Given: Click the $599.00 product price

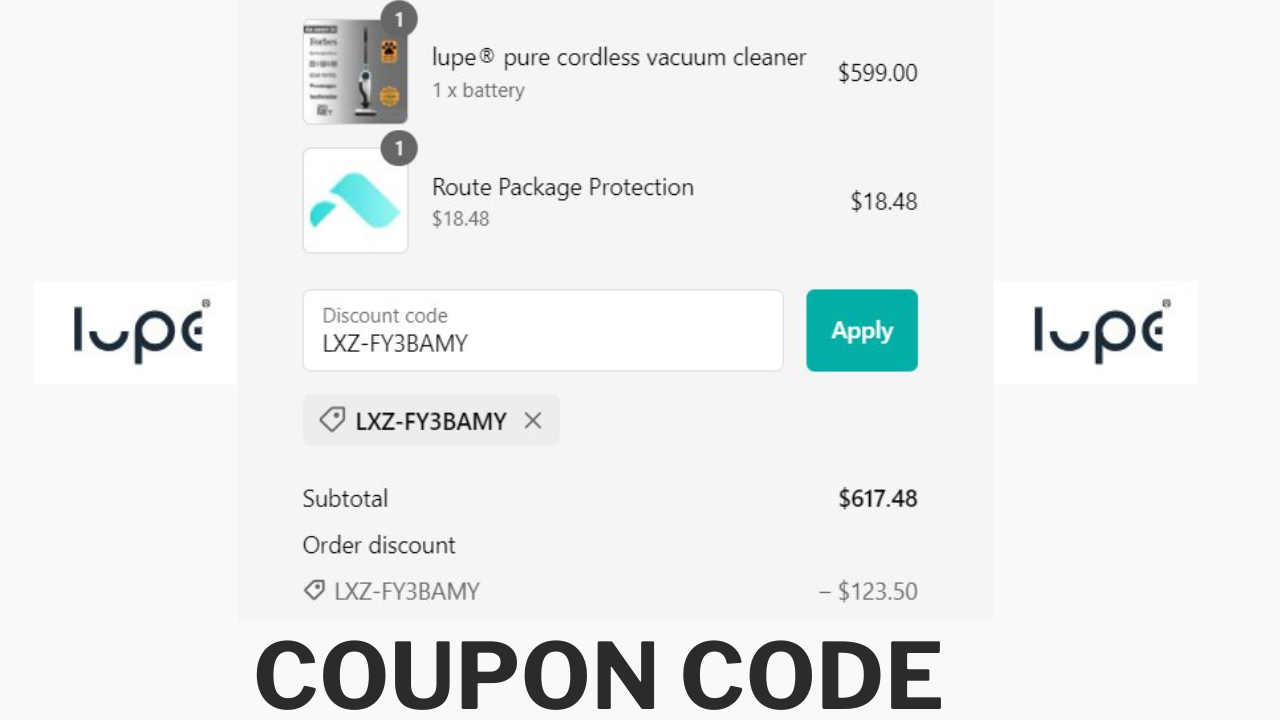Looking at the screenshot, I should coord(878,73).
